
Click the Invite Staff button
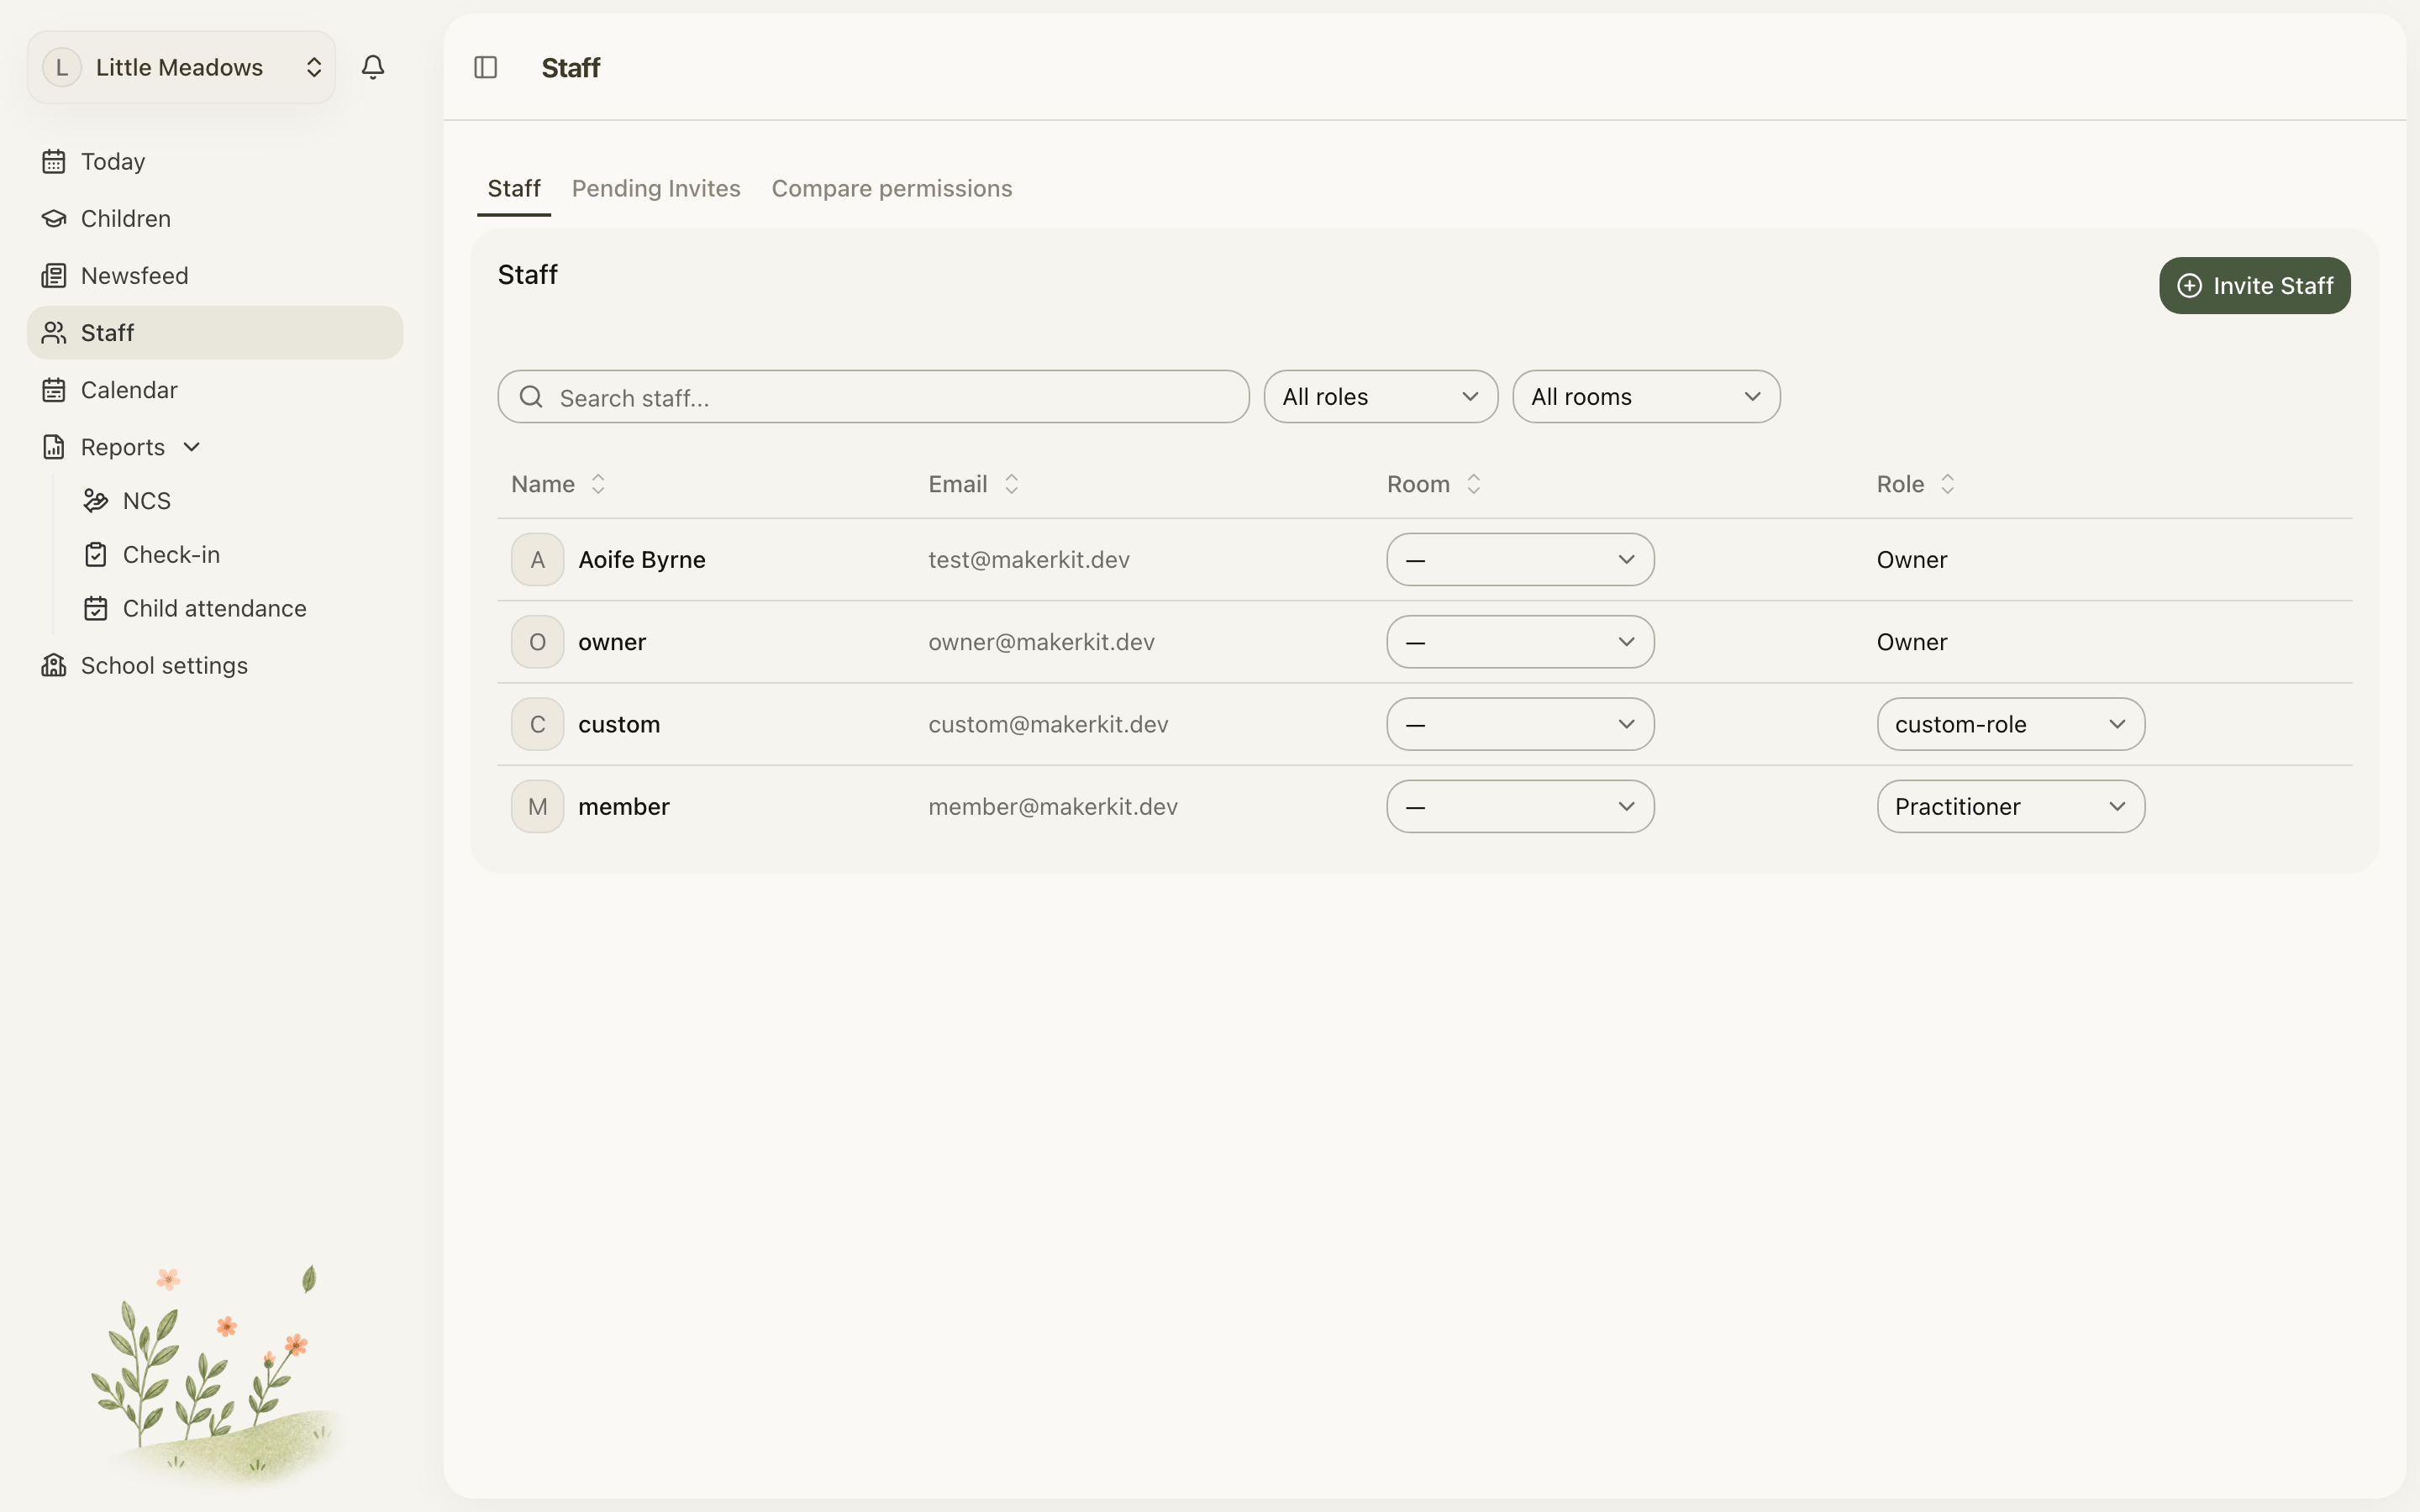point(2254,286)
